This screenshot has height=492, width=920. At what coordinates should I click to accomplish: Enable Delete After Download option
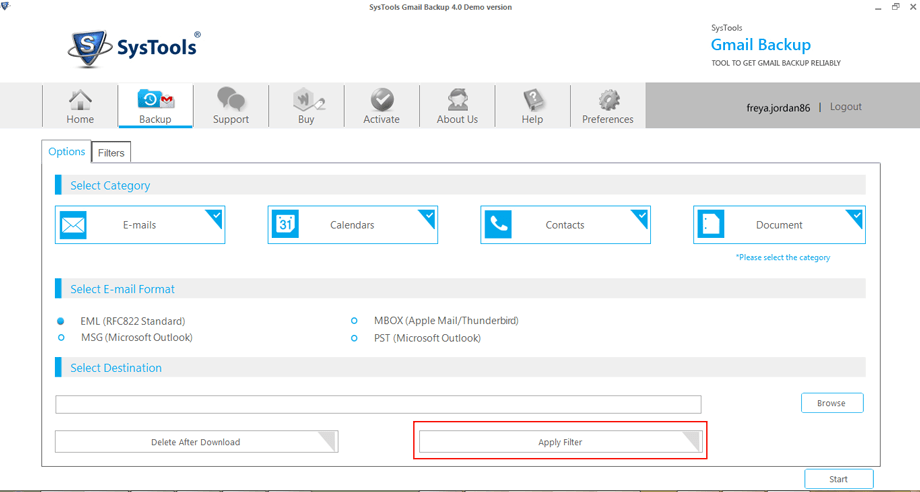[x=197, y=442]
